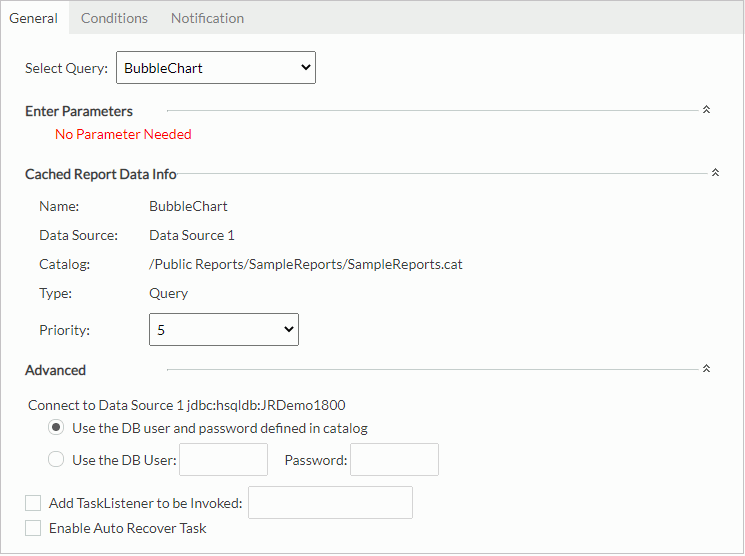This screenshot has width=745, height=556.
Task: Open the Priority dropdown
Action: point(223,329)
